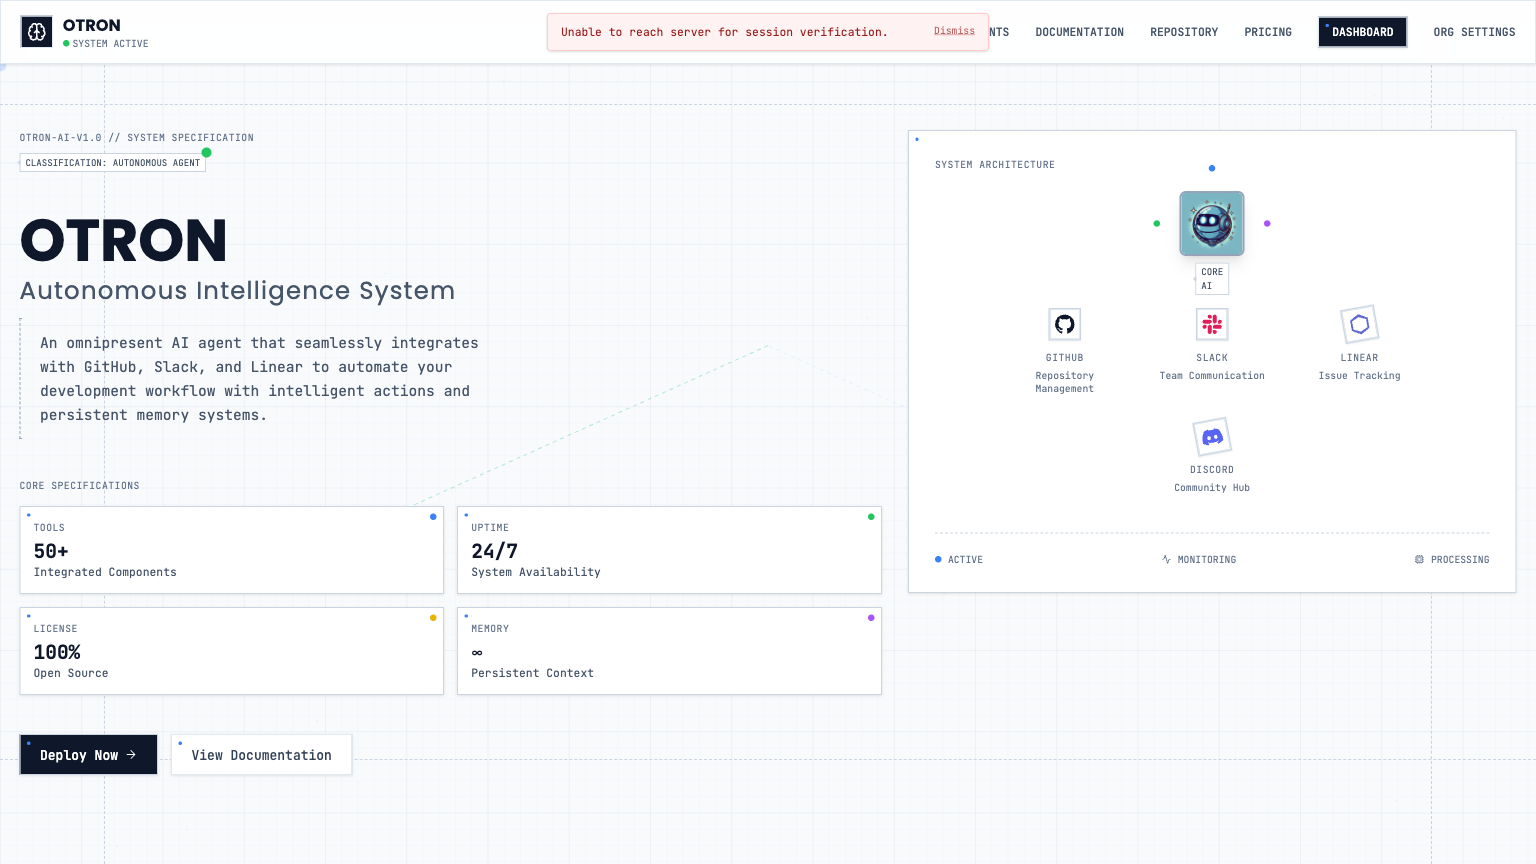Viewport: 1536px width, 864px height.
Task: Open Org Settings
Action: tap(1474, 32)
